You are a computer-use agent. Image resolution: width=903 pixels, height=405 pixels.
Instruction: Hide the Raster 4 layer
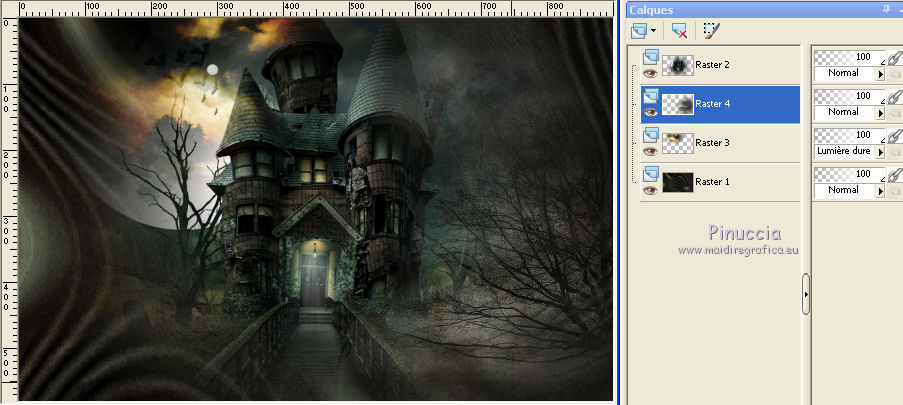click(x=650, y=112)
